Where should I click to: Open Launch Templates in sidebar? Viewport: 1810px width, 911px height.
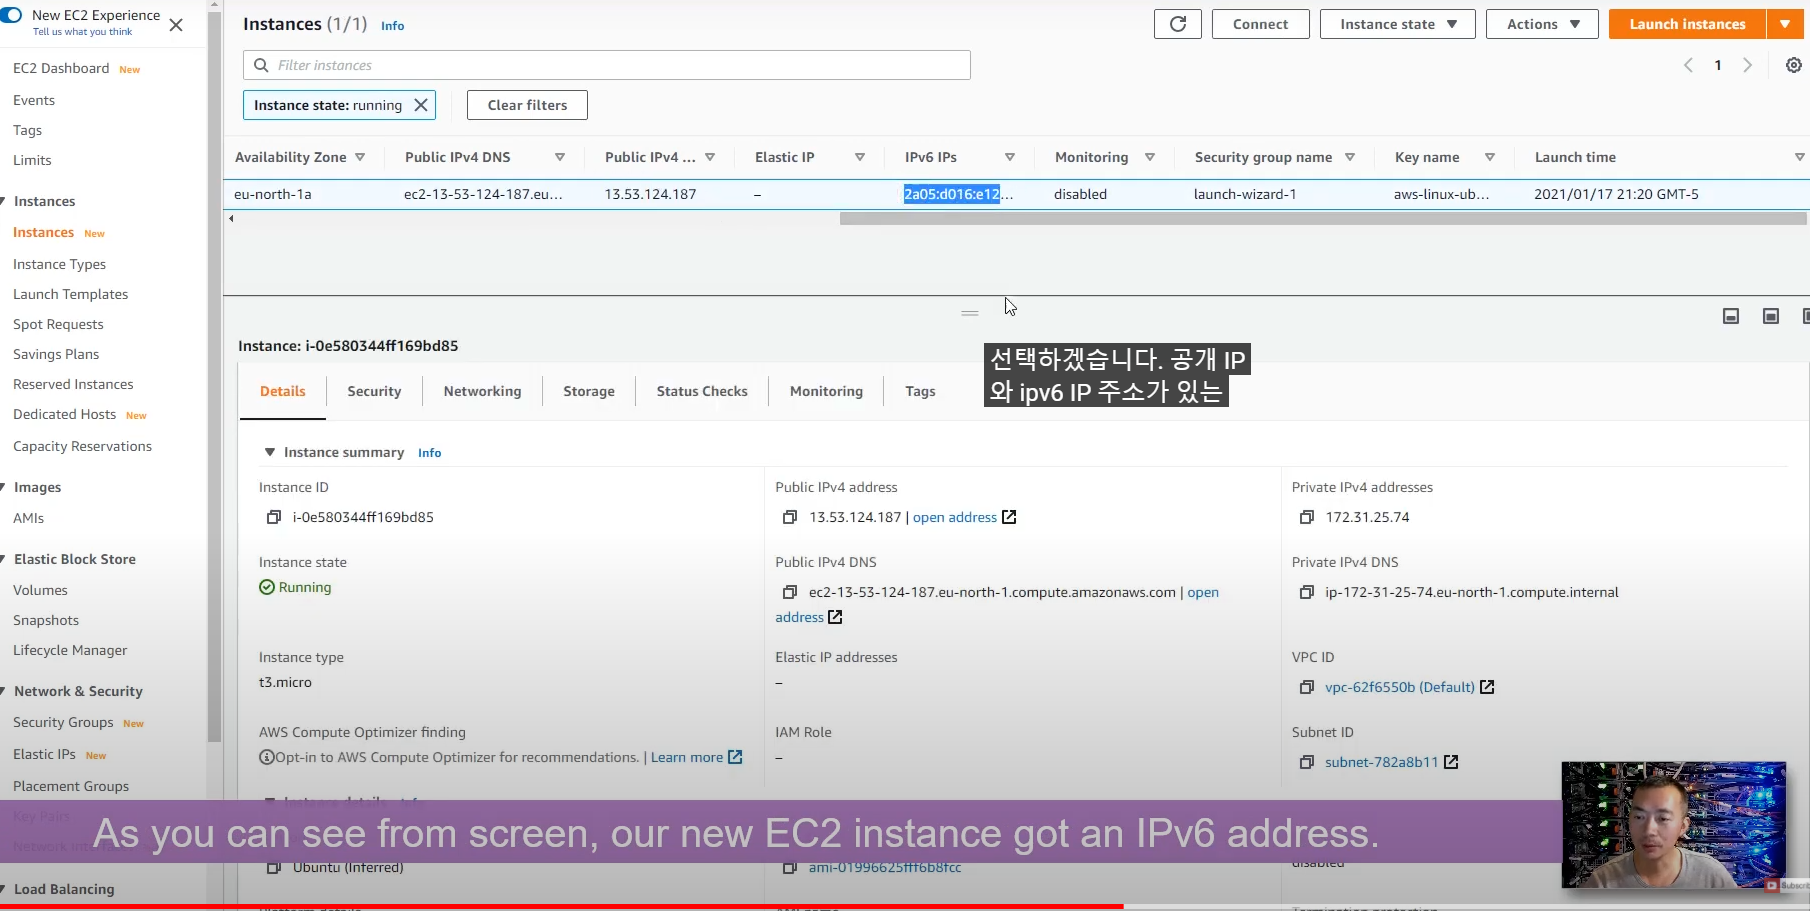(x=70, y=294)
